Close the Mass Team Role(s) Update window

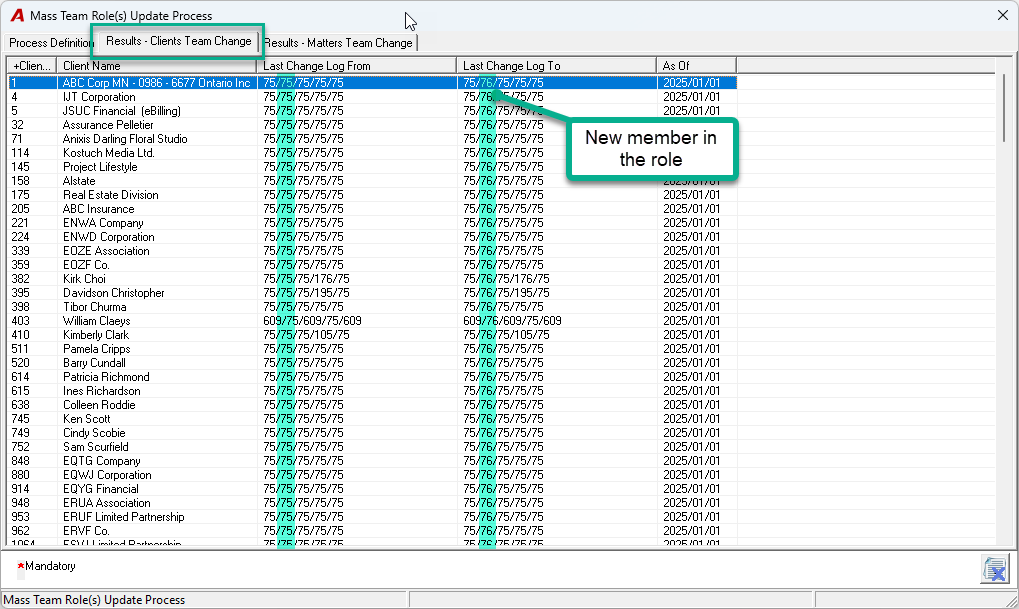pyautogui.click(x=1003, y=15)
